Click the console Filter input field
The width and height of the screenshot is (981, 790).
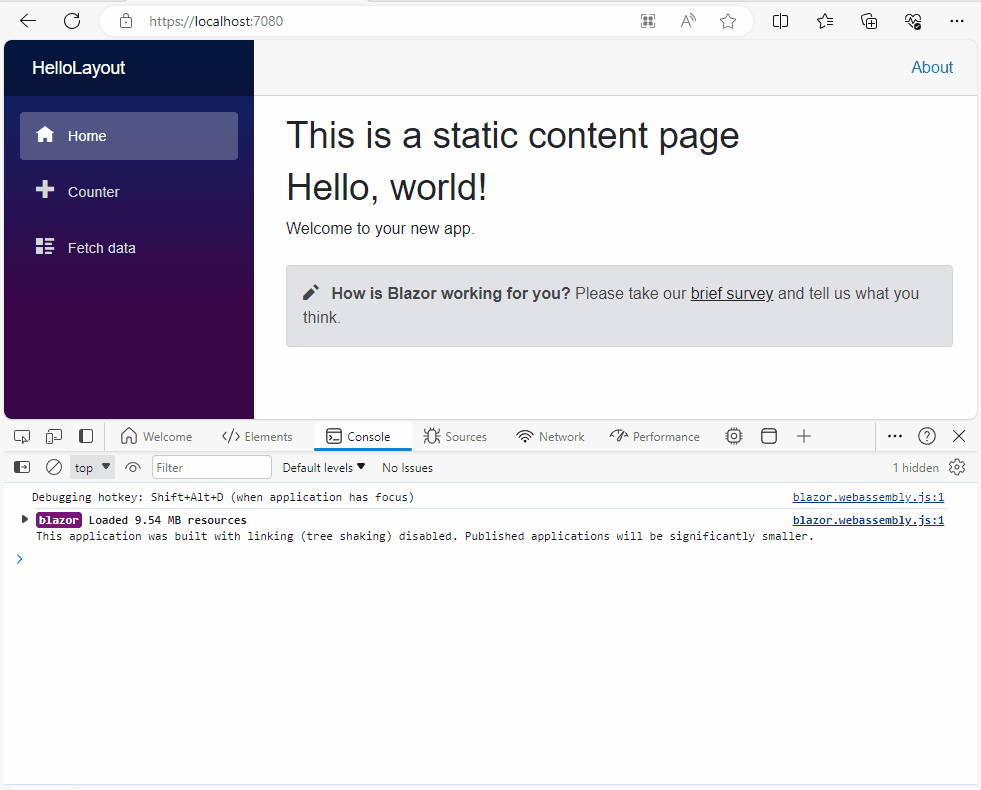212,467
